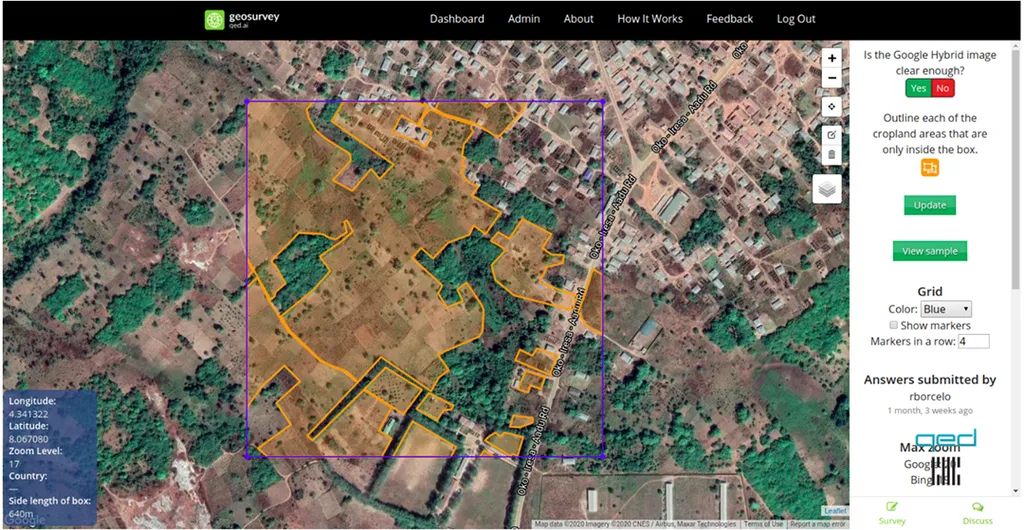Click the box side length 640m
The image size is (1024, 530).
pos(21,514)
